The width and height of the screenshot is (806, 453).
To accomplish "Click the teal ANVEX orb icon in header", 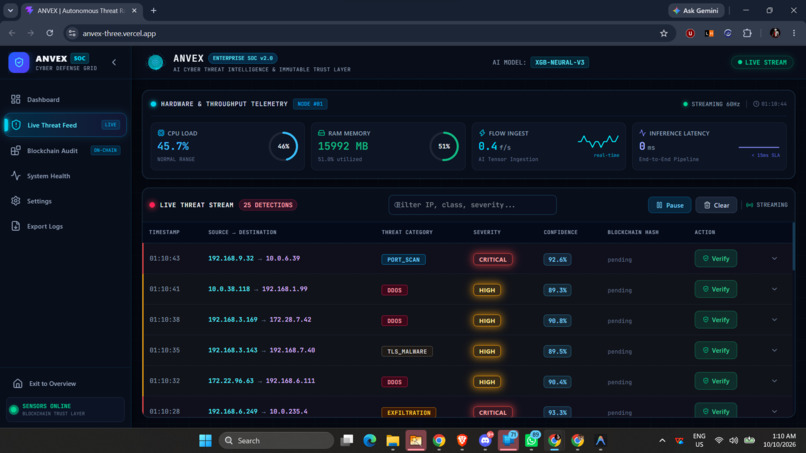I will (x=155, y=62).
